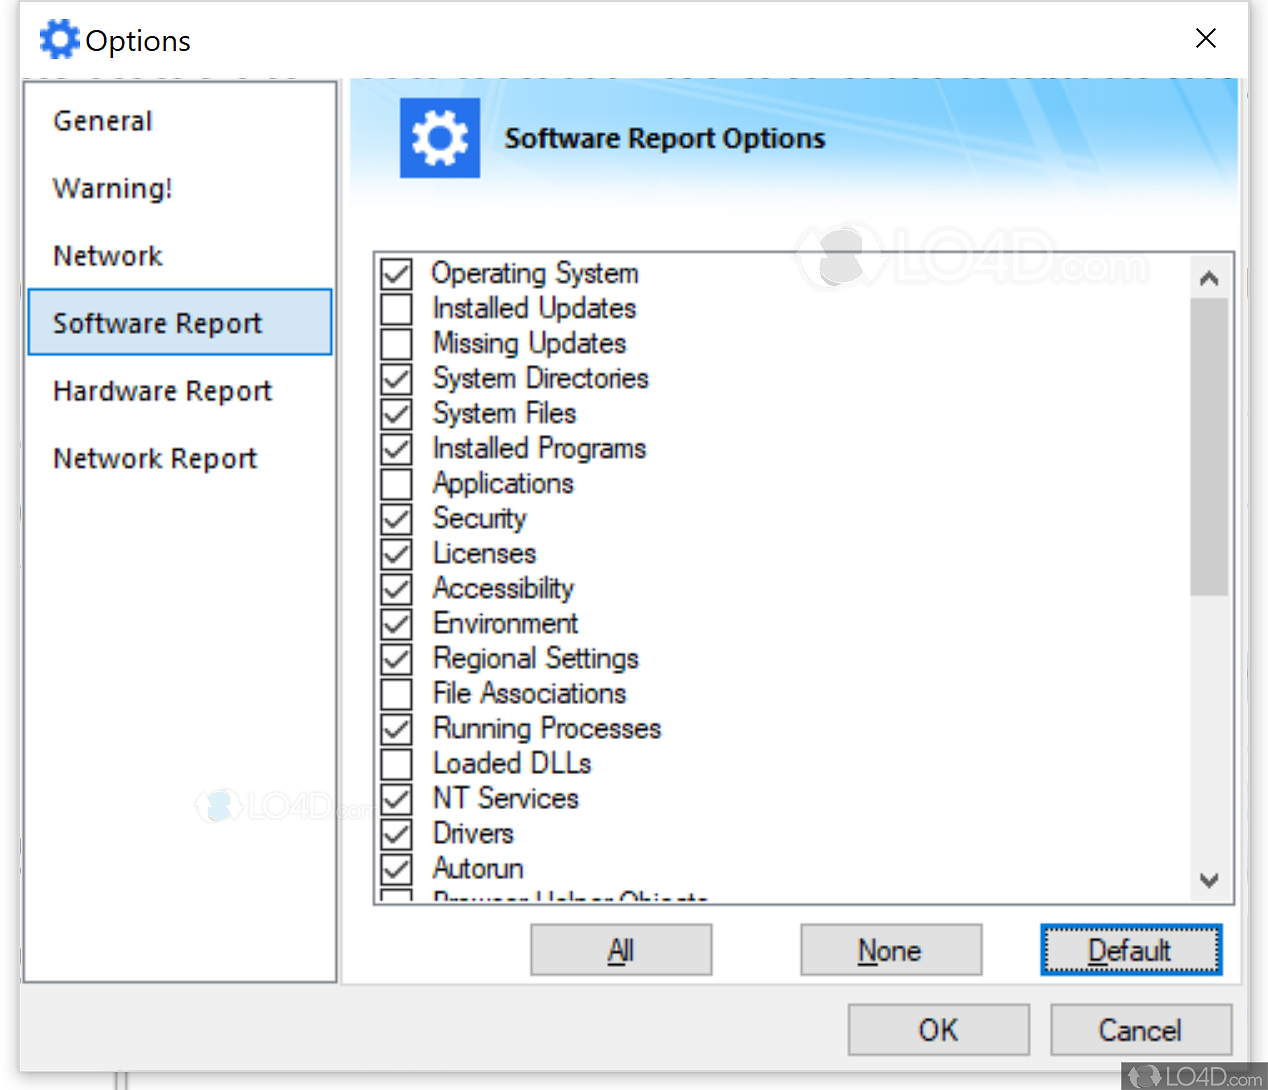
Task: Open the General settings page
Action: 102,120
